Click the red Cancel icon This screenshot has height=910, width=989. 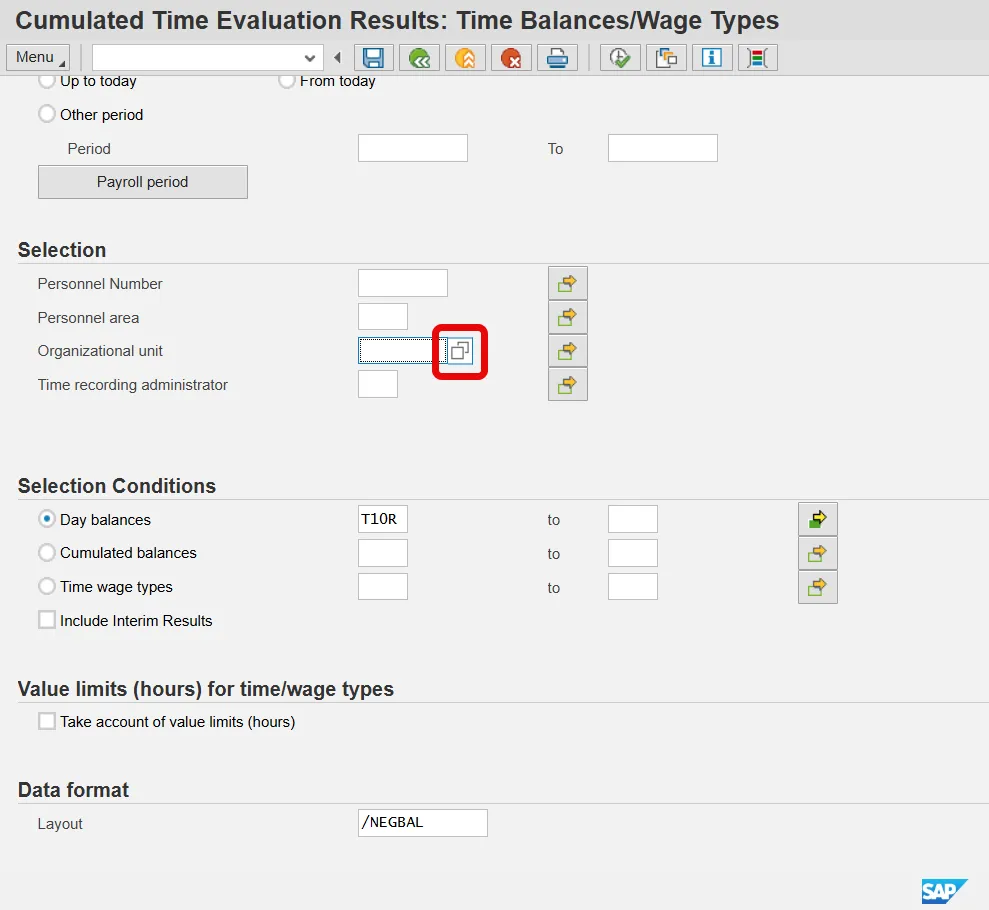pos(511,58)
